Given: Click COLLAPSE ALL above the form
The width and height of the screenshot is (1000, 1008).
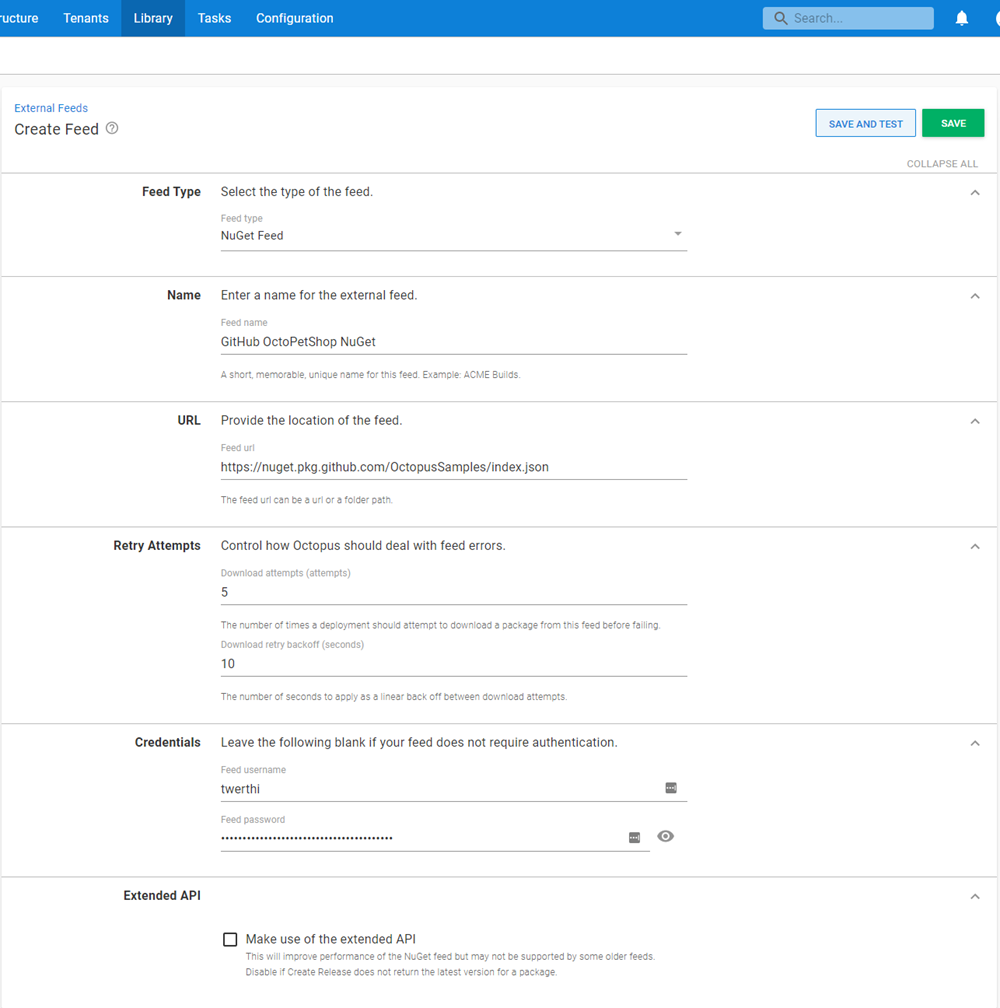Looking at the screenshot, I should point(942,163).
